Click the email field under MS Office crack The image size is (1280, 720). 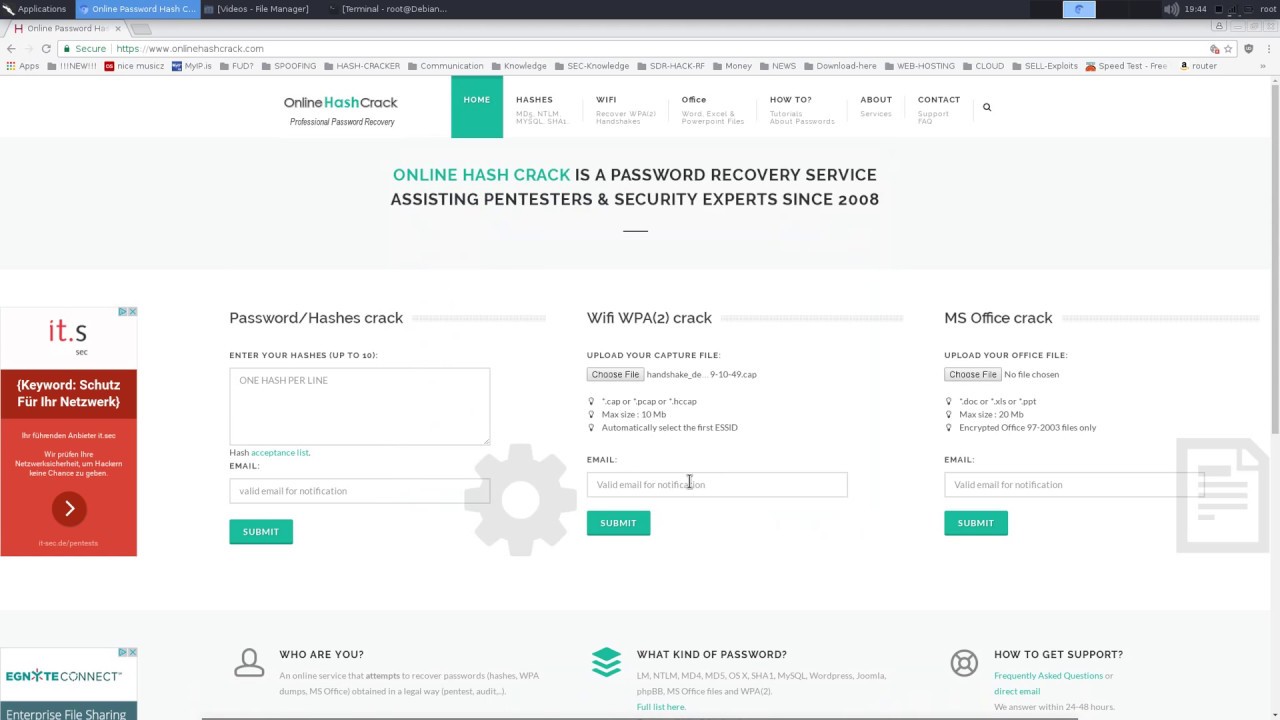pos(1074,485)
